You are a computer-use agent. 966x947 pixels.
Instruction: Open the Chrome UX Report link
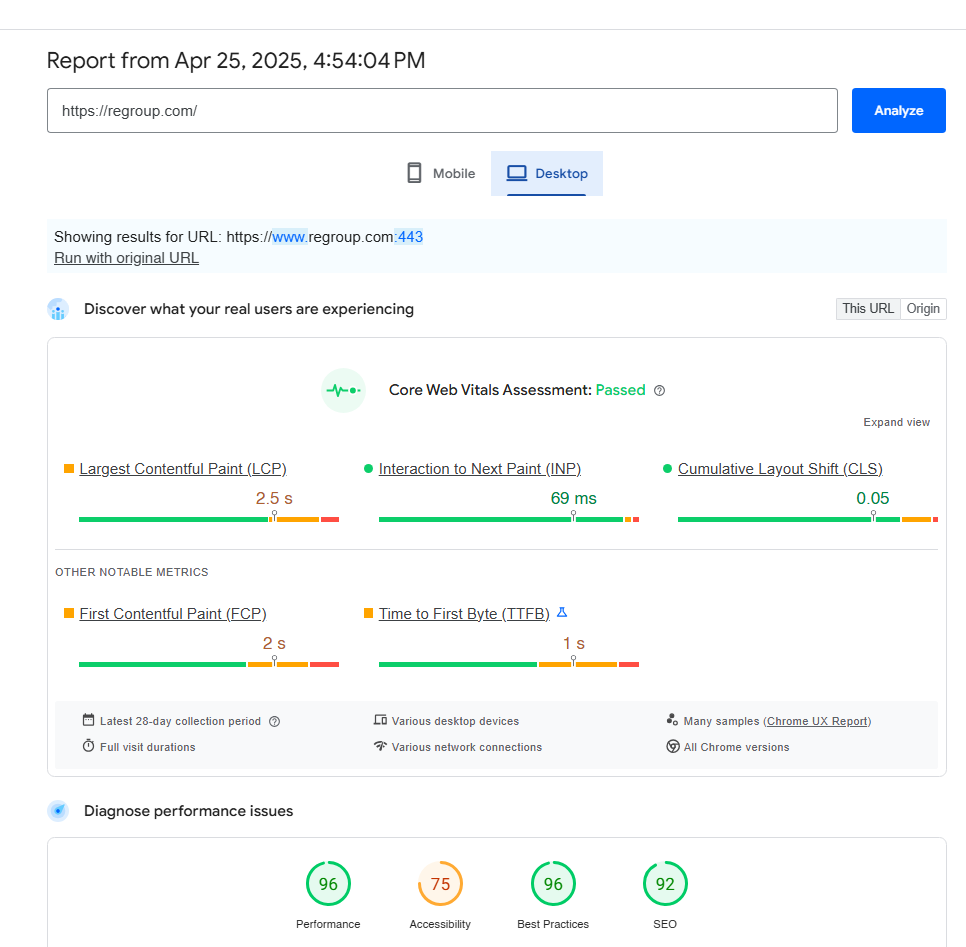pyautogui.click(x=818, y=721)
